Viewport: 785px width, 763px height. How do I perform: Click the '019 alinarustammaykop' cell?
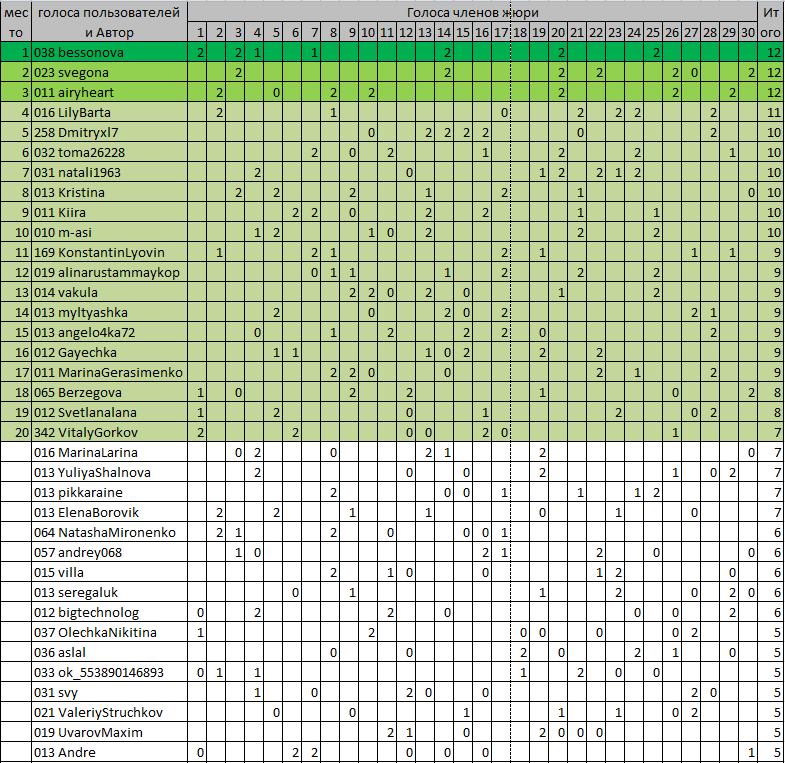pos(109,273)
